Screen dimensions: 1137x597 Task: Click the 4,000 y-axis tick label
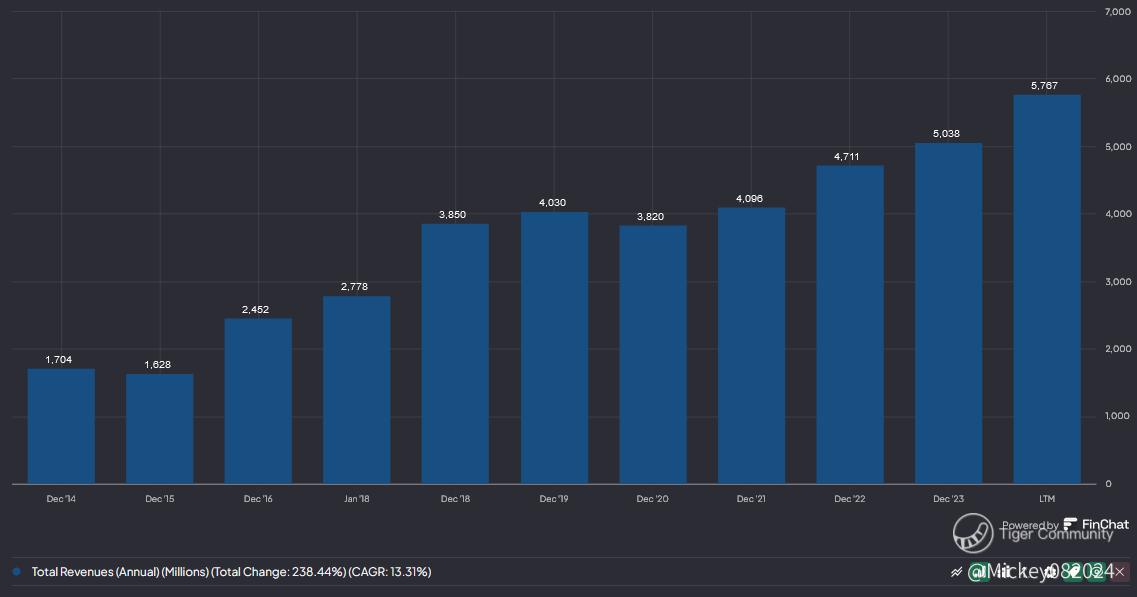pos(1118,214)
